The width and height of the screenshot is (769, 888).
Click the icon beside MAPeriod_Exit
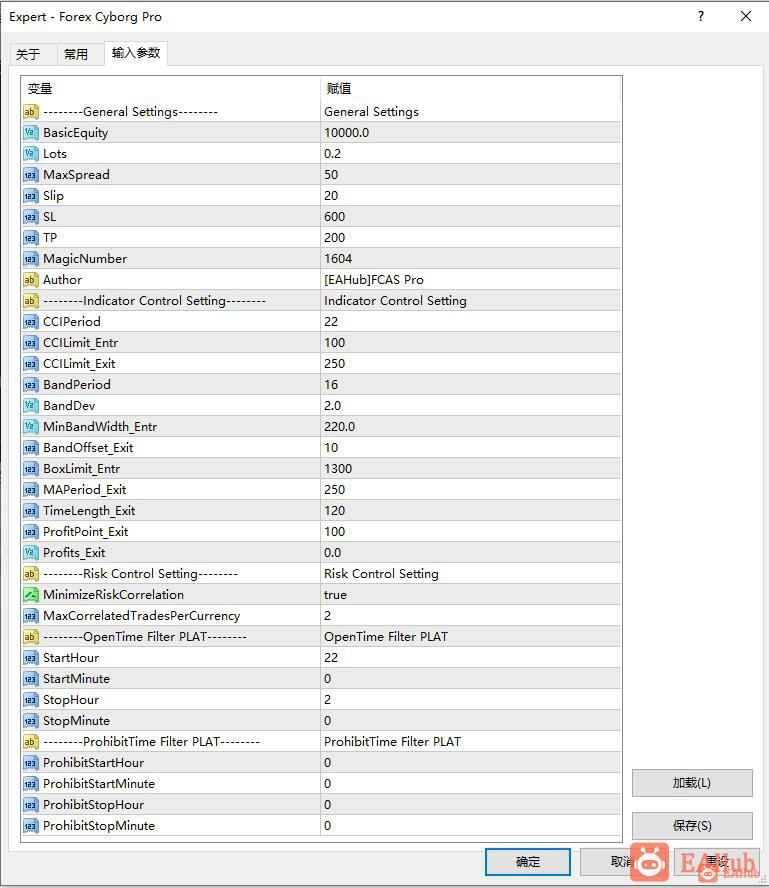click(31, 489)
